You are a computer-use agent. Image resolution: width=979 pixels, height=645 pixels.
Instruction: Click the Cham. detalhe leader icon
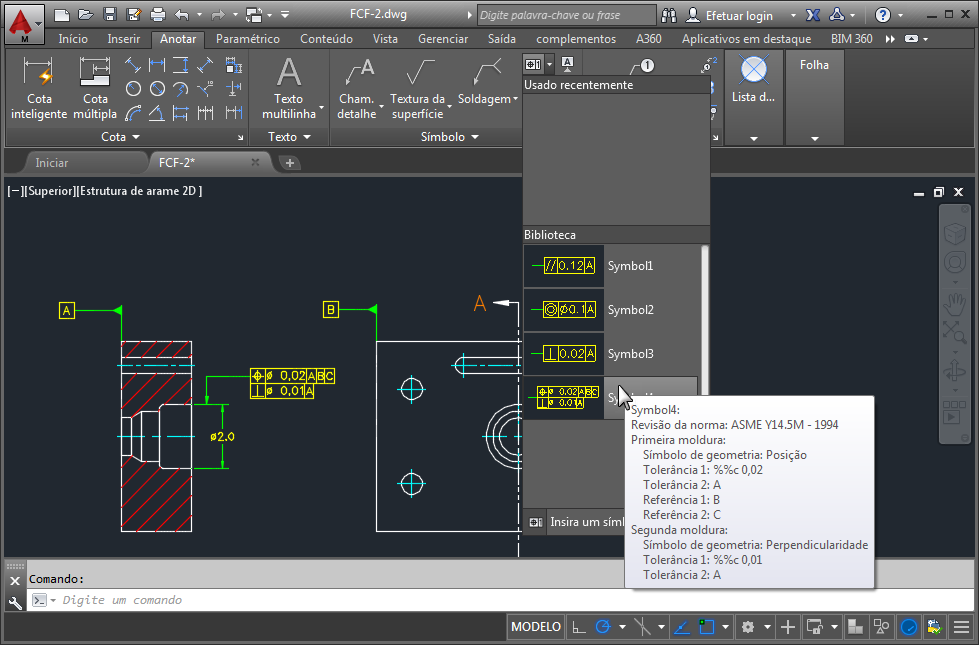(x=358, y=72)
